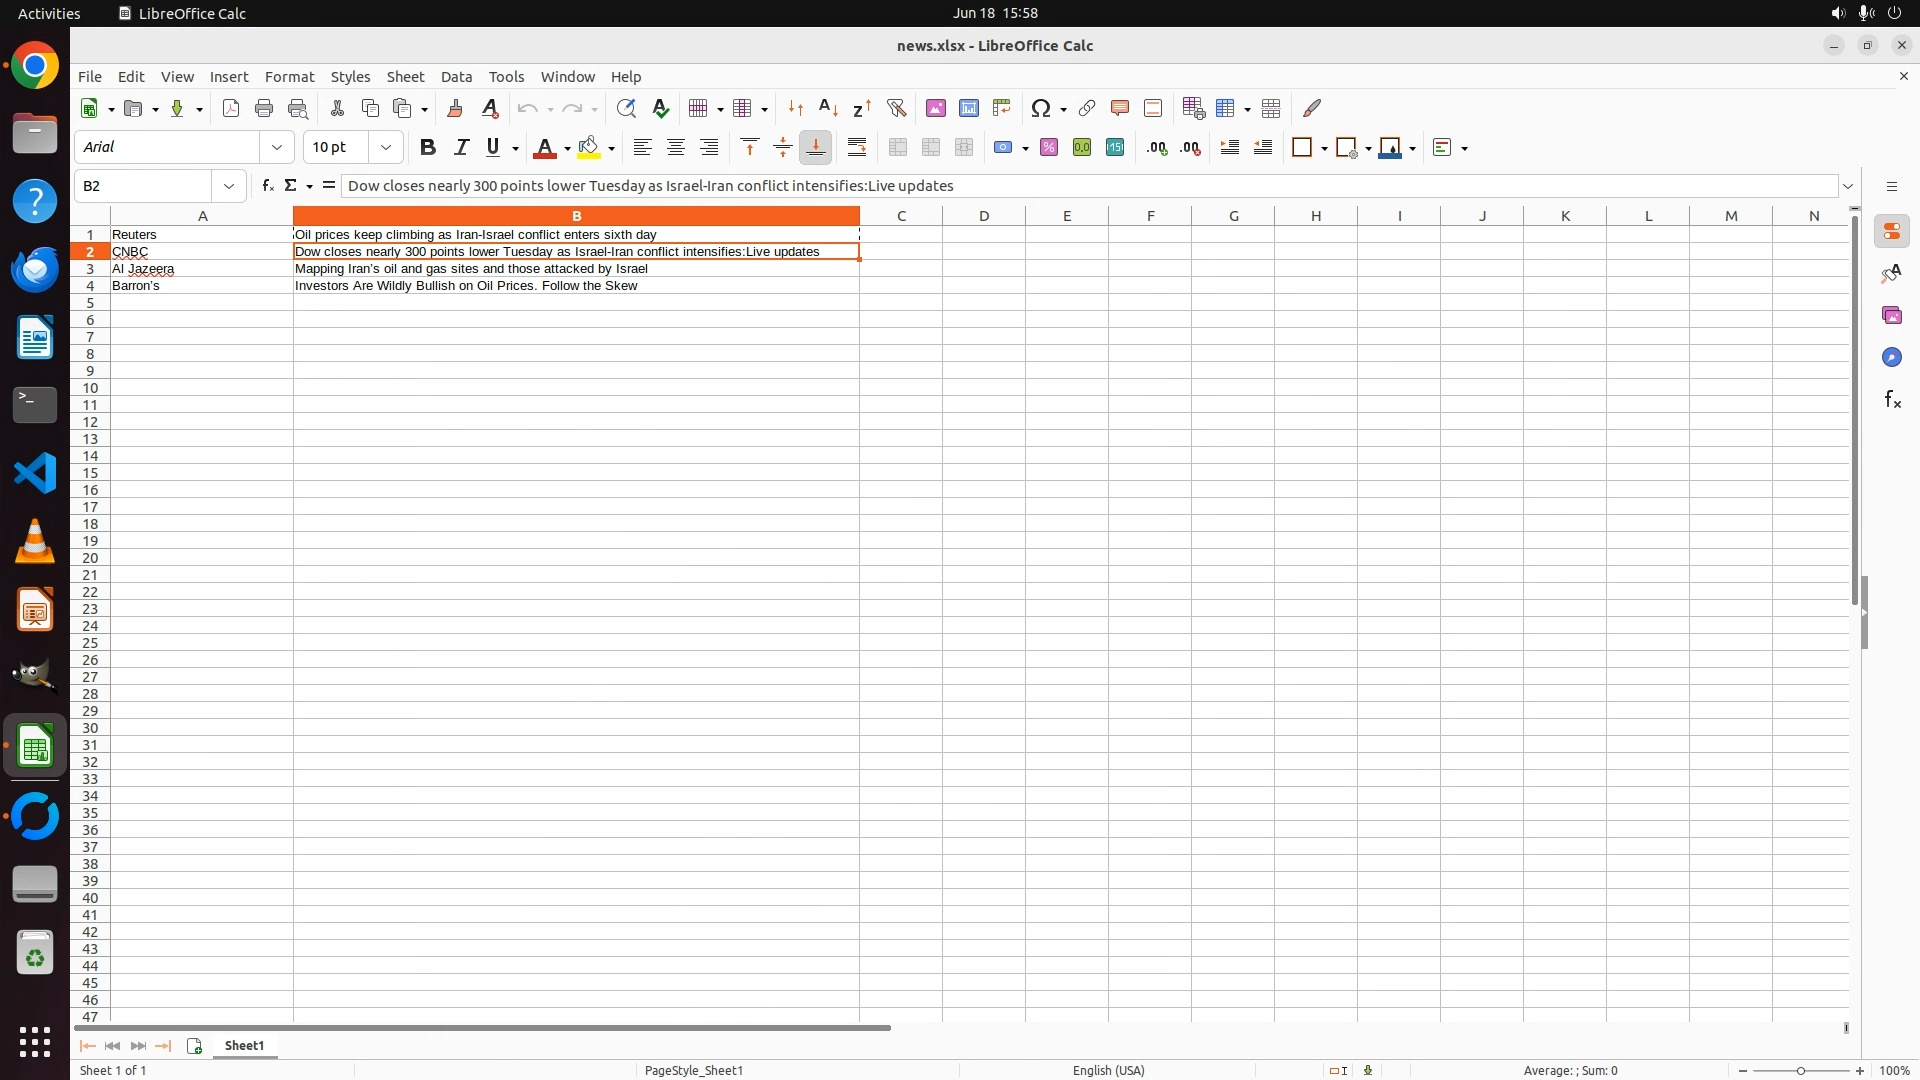
Task: Click the AutoFilter icon
Action: [x=896, y=108]
